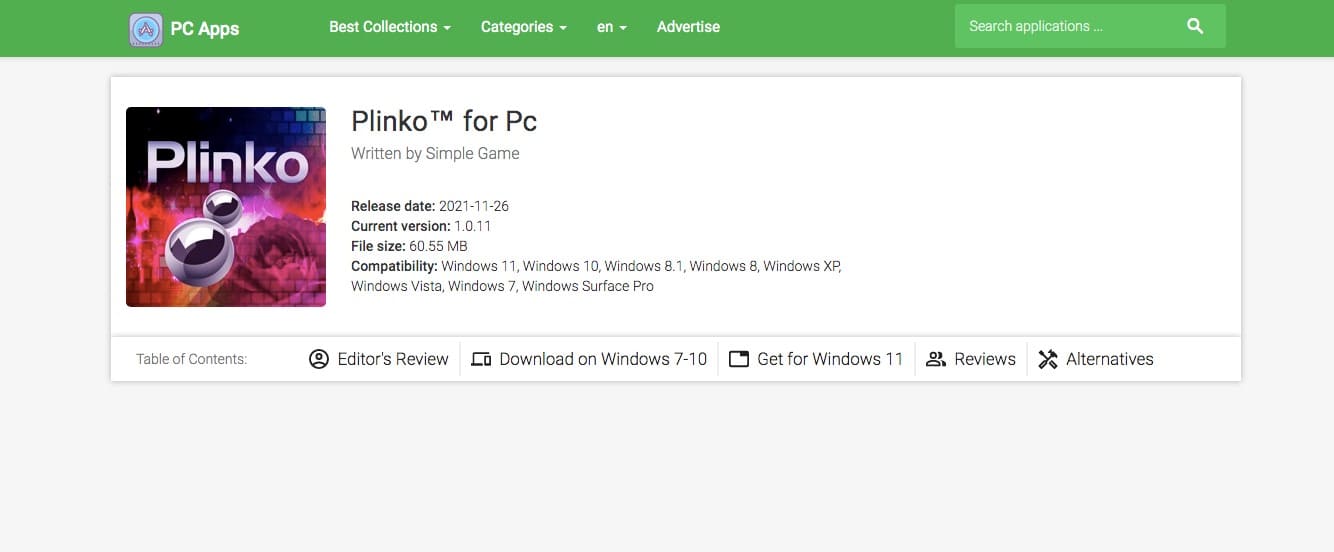Click the Compatibility label text
The height and width of the screenshot is (552, 1334).
[394, 266]
